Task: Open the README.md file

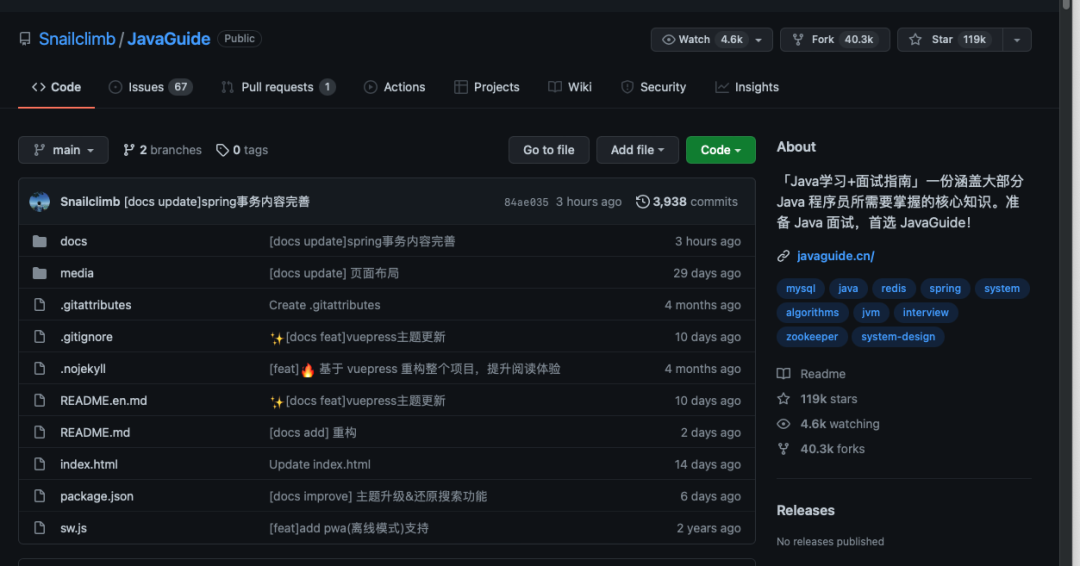Action: [95, 432]
